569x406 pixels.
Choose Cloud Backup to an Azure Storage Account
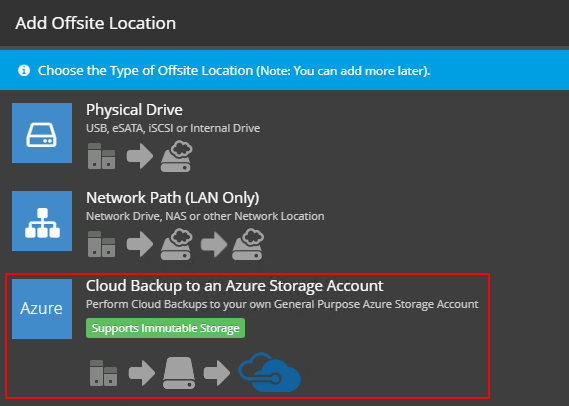coord(234,286)
